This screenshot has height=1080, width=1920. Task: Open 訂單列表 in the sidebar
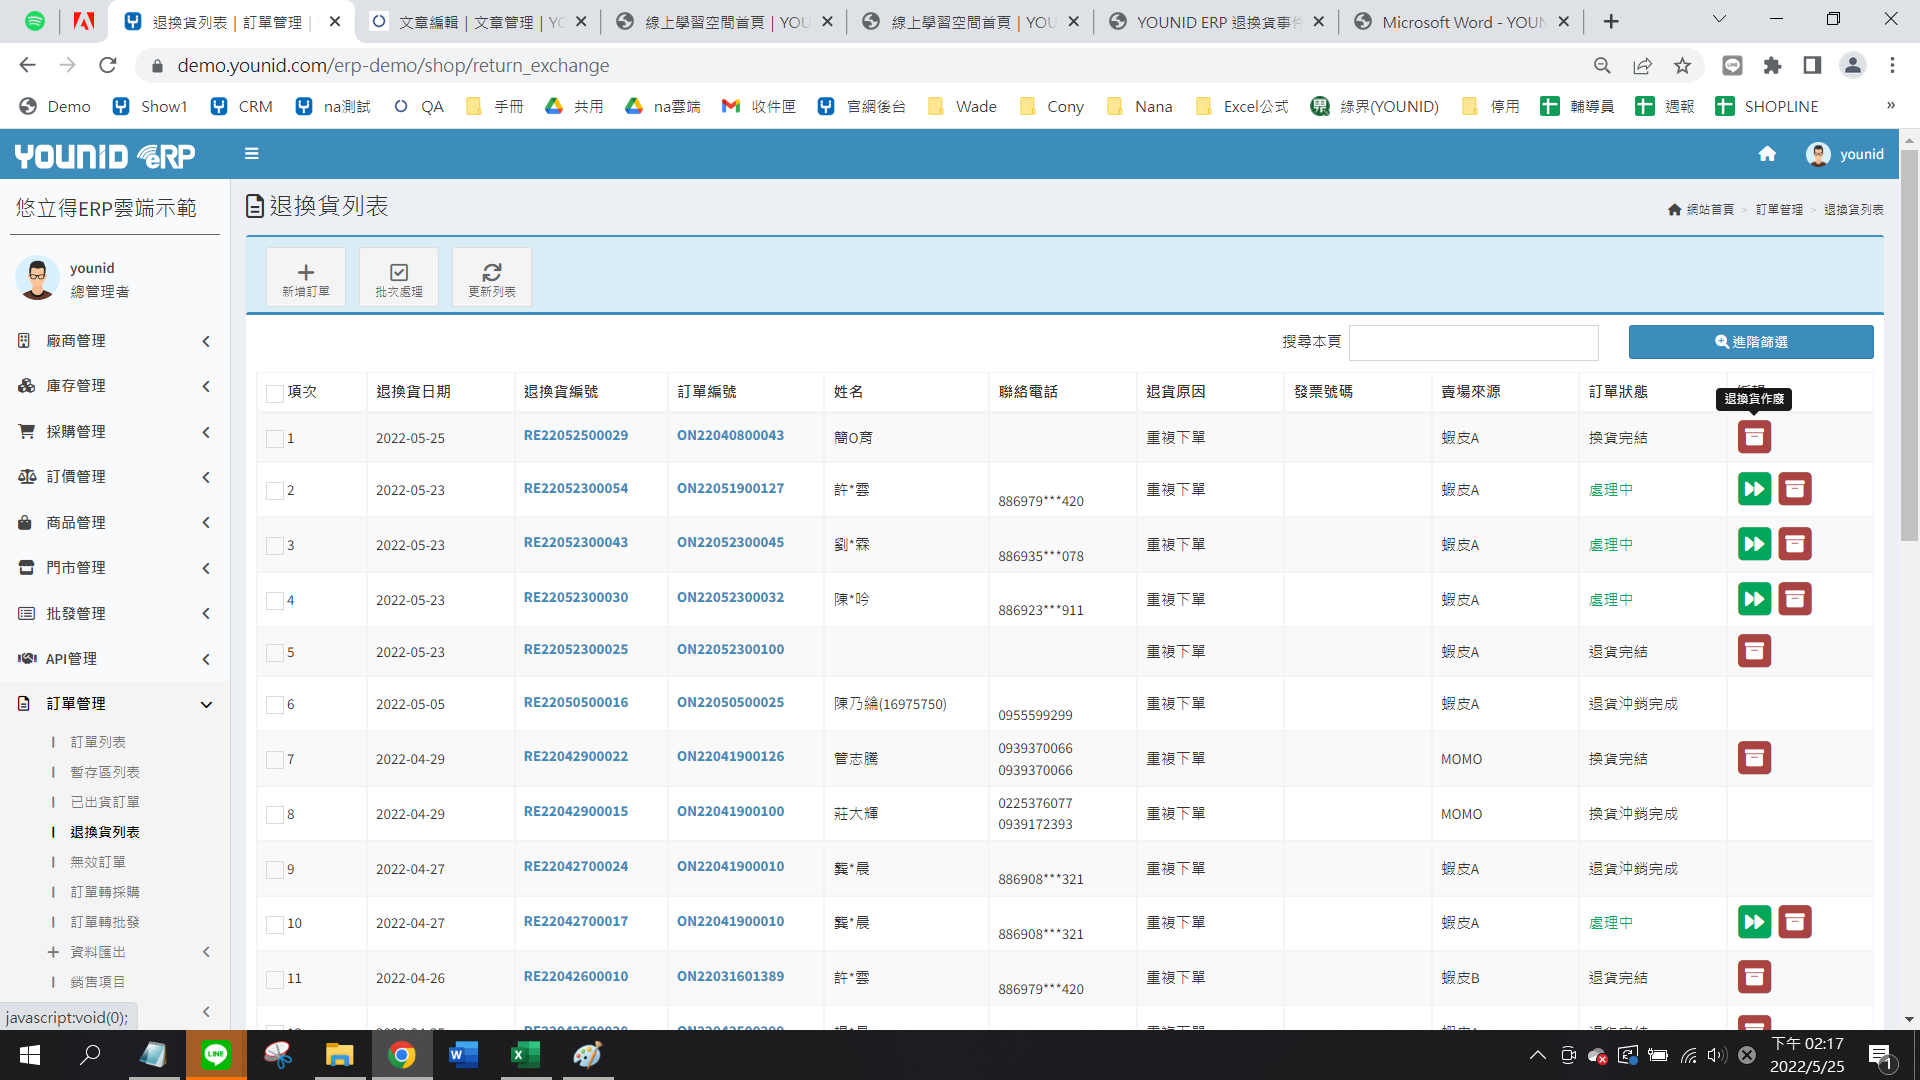point(98,742)
